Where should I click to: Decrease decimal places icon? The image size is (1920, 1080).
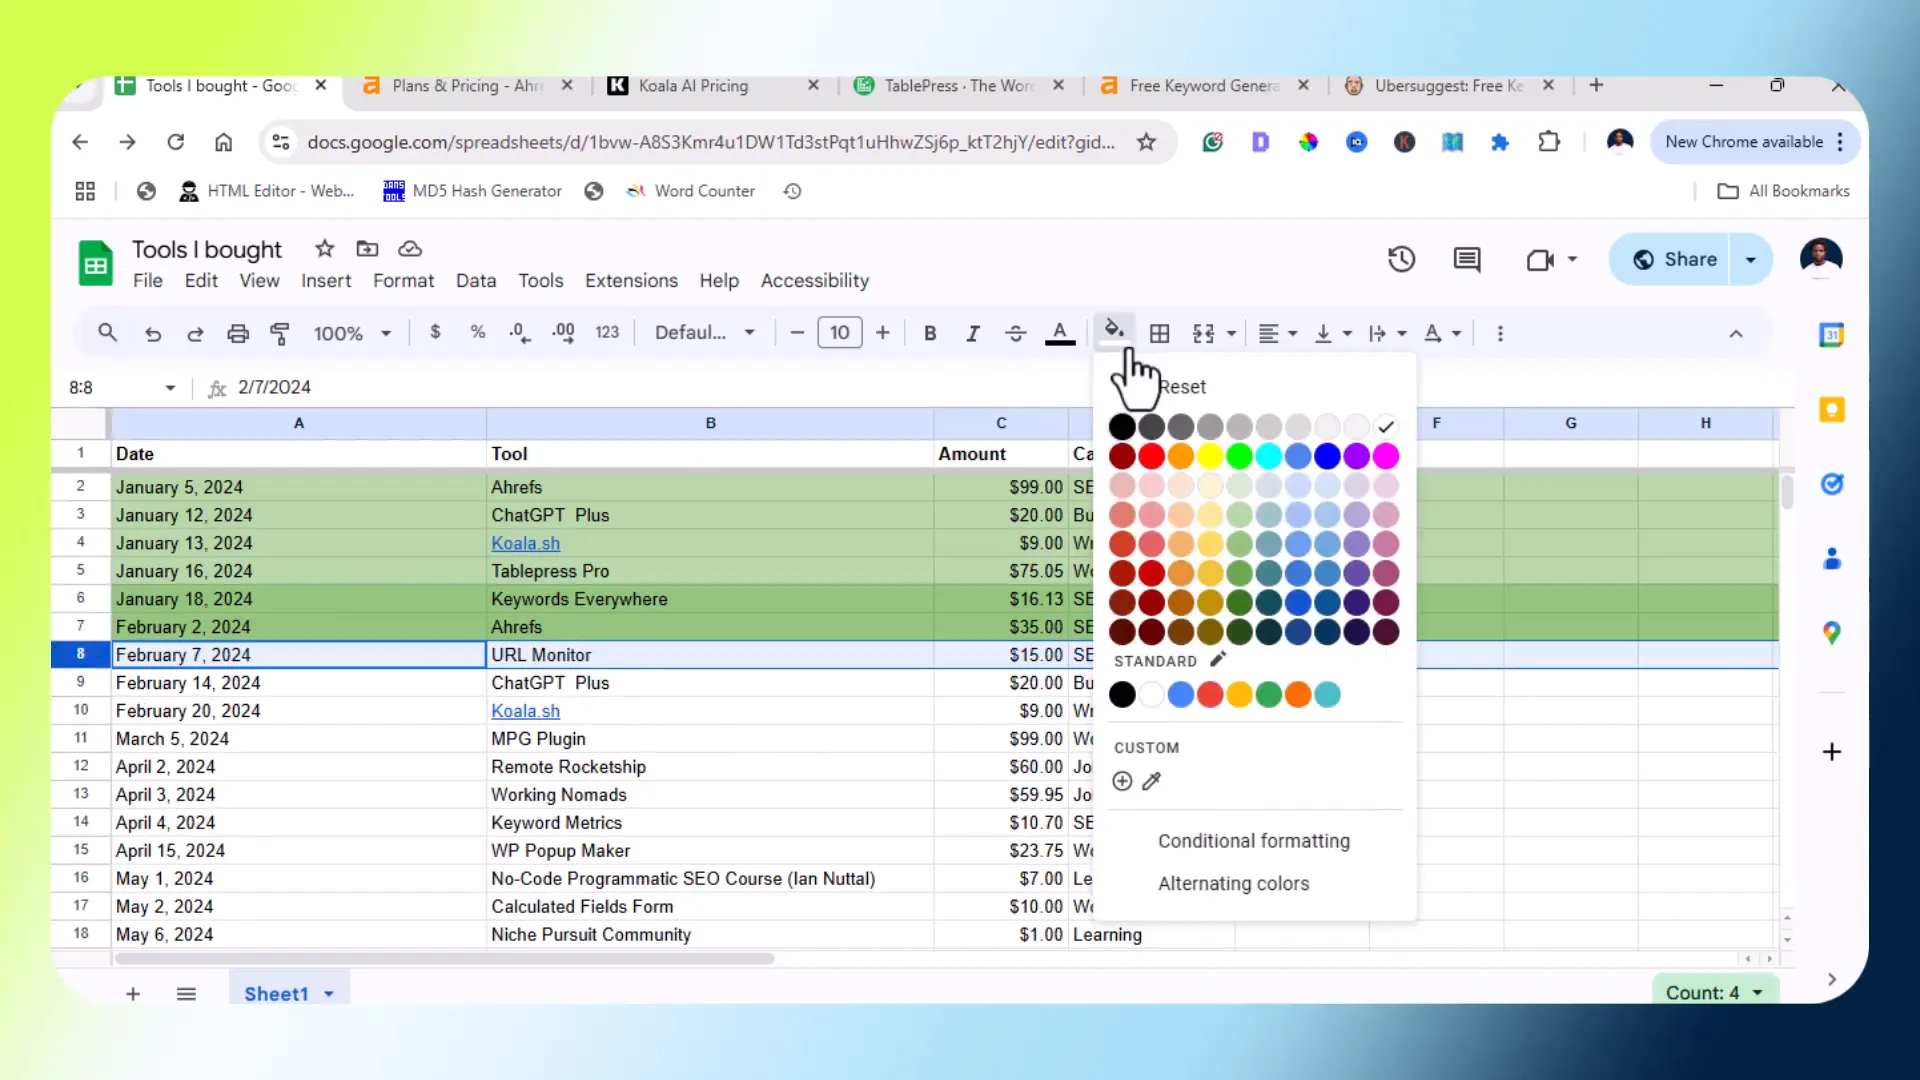point(520,333)
